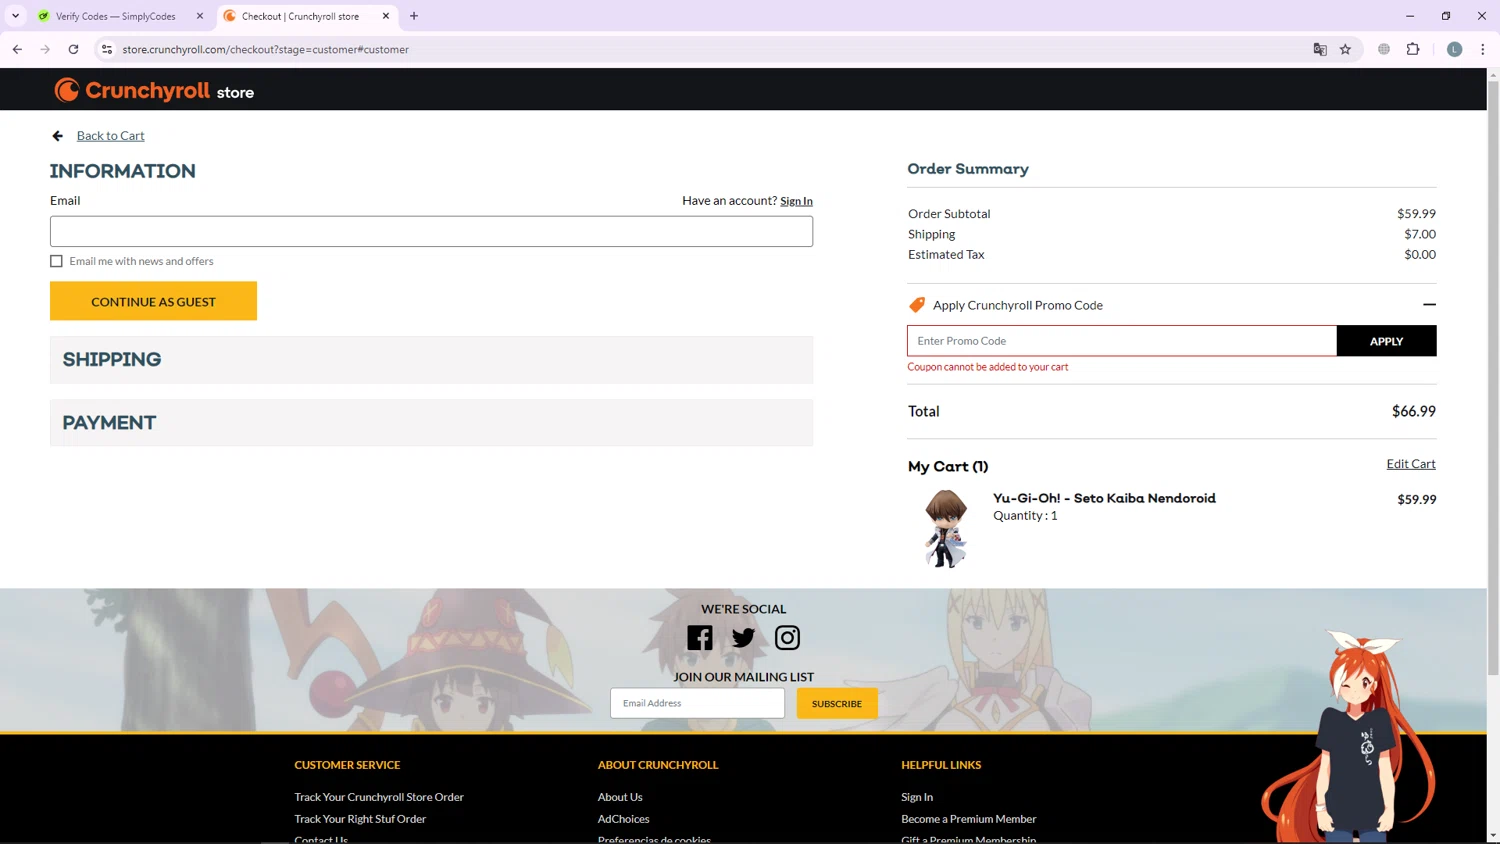Close the Checkout Crunchyroll store tab
Image resolution: width=1500 pixels, height=844 pixels.
pyautogui.click(x=386, y=16)
